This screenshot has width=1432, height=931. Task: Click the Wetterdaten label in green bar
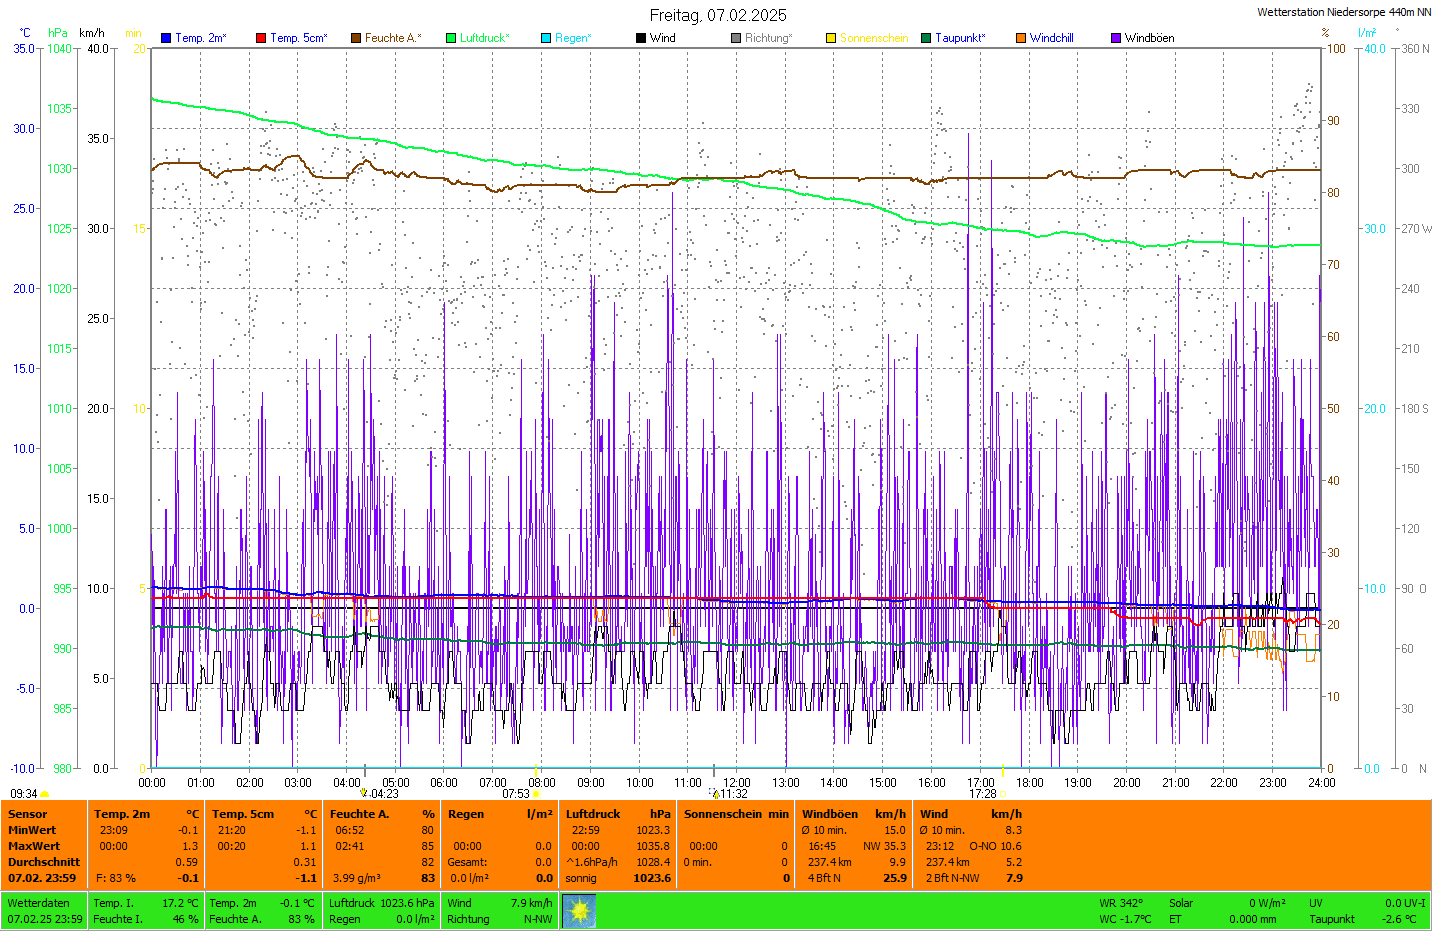[38, 903]
